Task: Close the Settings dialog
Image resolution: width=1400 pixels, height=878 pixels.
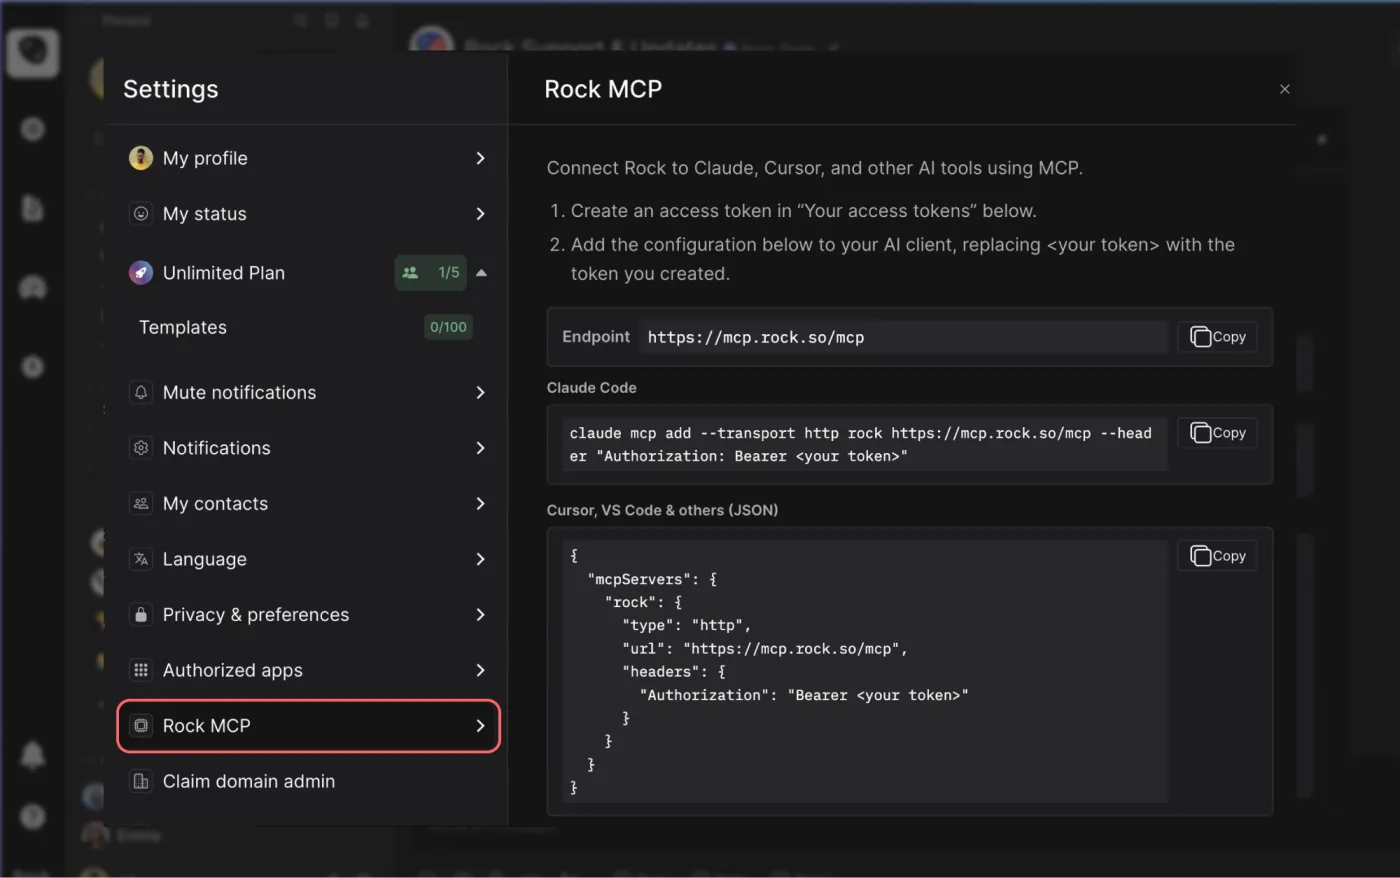Action: coord(1285,89)
